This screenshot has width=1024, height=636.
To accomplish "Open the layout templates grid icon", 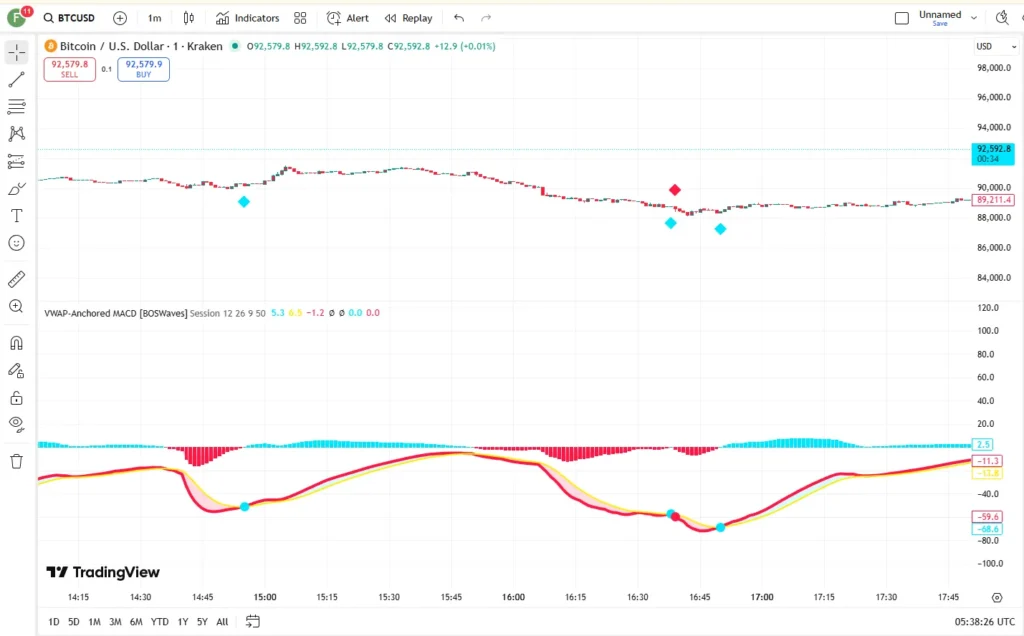I will click(300, 18).
